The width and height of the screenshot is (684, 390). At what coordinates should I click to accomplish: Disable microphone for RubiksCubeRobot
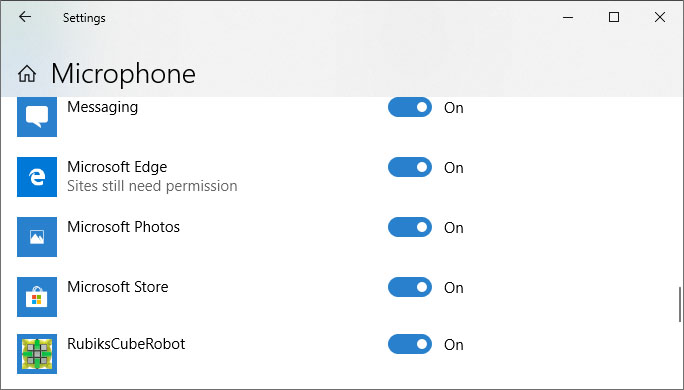[410, 344]
